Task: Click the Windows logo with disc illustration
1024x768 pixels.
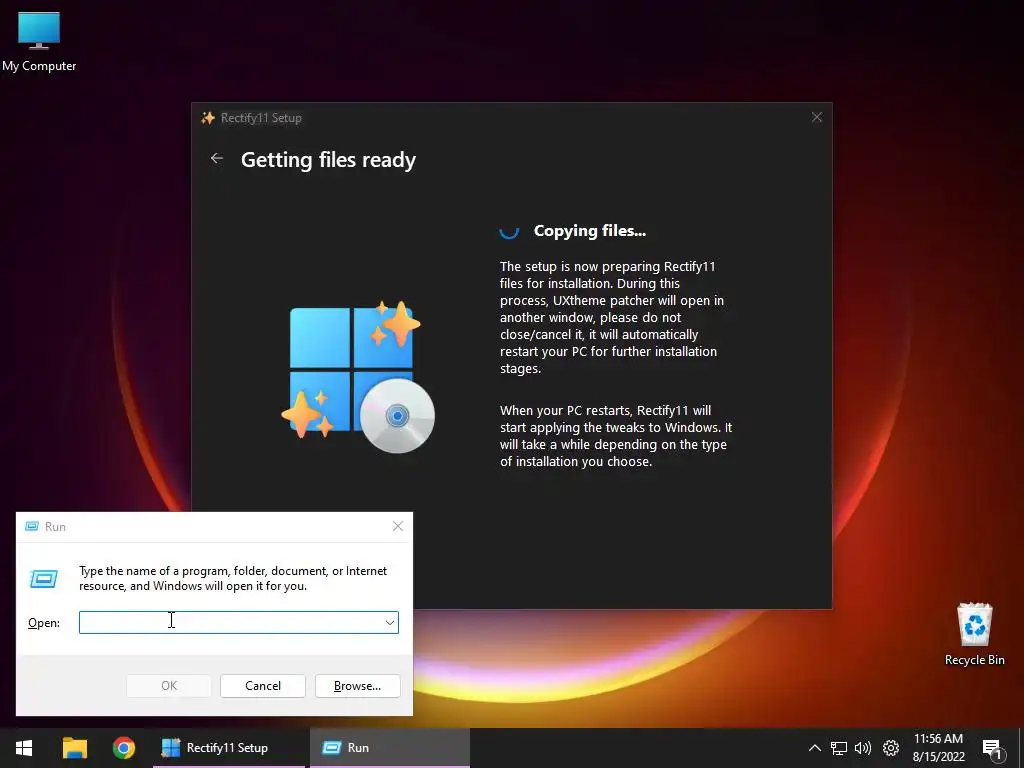Action: [x=357, y=377]
